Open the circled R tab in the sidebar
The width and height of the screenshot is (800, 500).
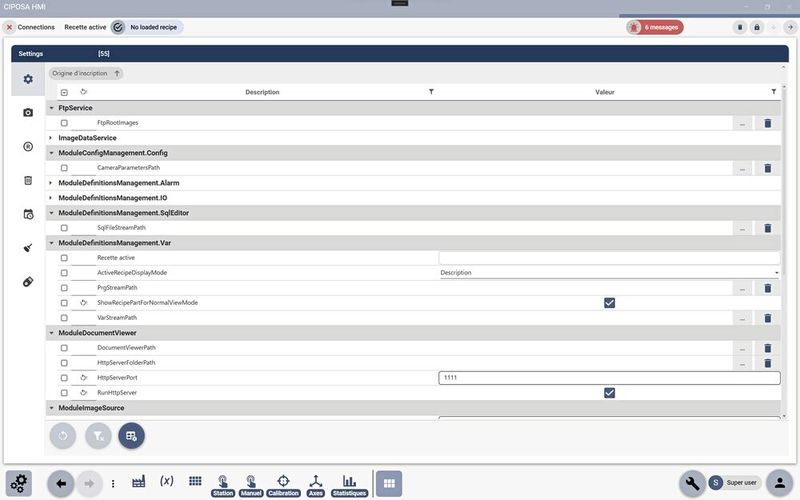click(x=28, y=146)
